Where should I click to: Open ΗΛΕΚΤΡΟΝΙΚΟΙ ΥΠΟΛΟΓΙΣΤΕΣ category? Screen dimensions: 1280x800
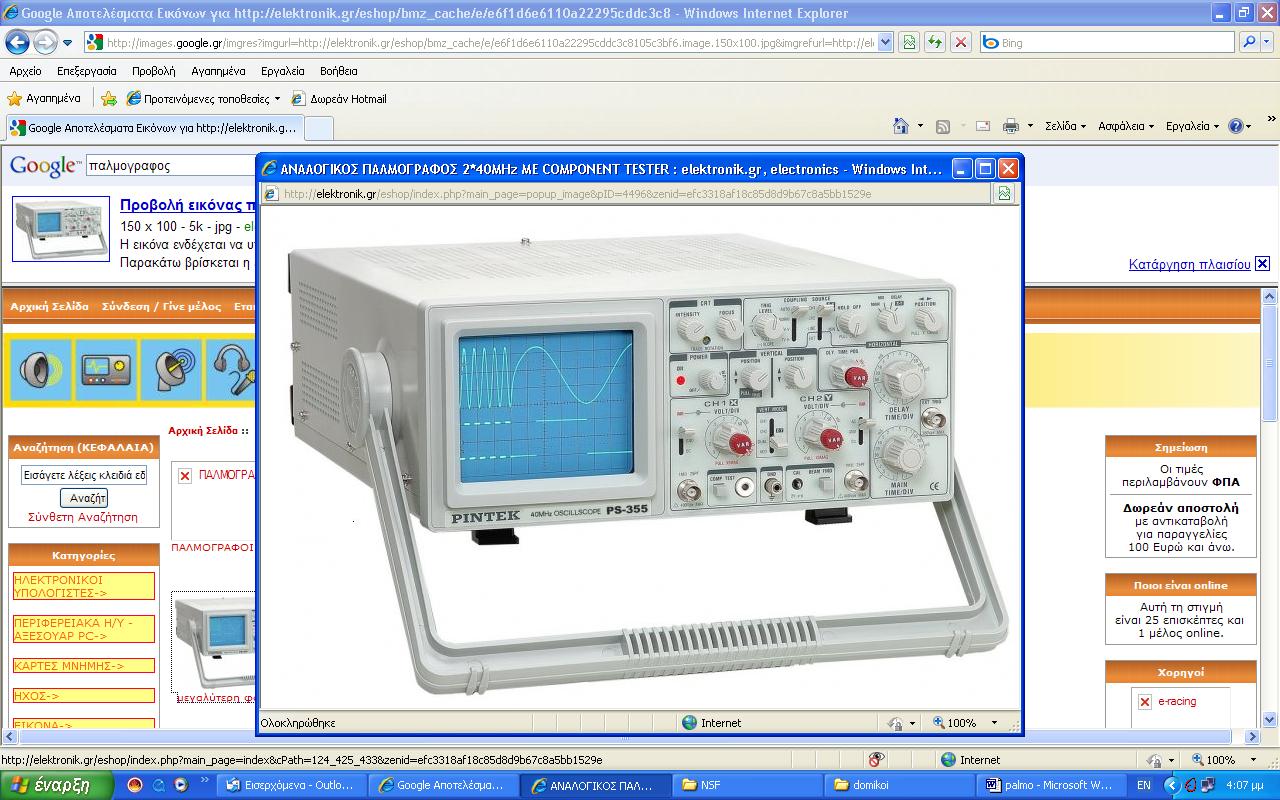coord(84,586)
